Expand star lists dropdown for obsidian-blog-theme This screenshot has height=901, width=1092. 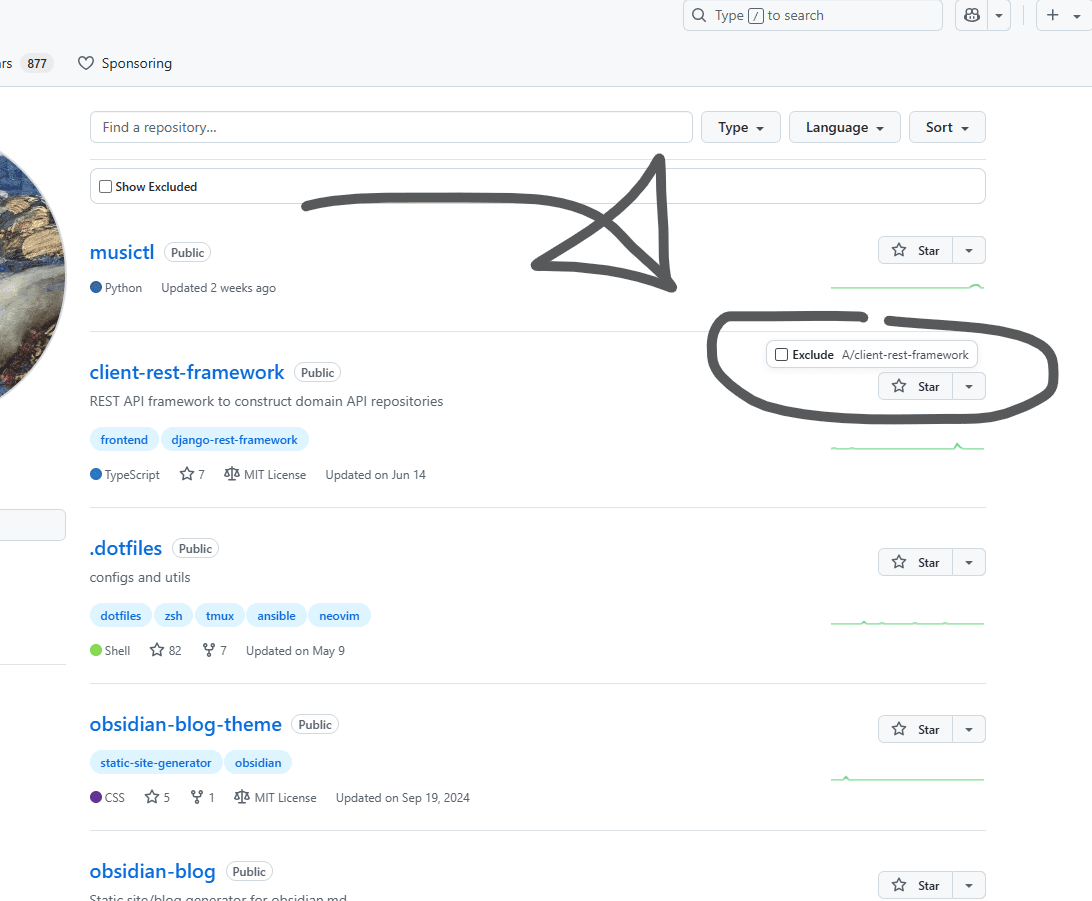point(969,730)
